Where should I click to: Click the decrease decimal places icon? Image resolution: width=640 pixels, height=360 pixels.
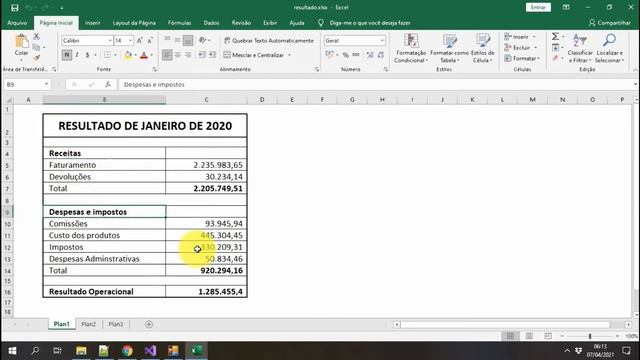380,55
